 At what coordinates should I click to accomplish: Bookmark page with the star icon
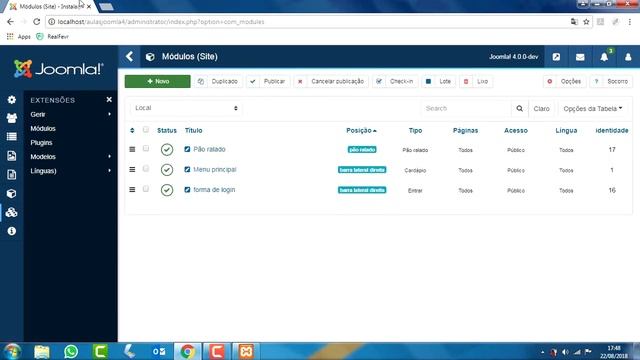587,22
